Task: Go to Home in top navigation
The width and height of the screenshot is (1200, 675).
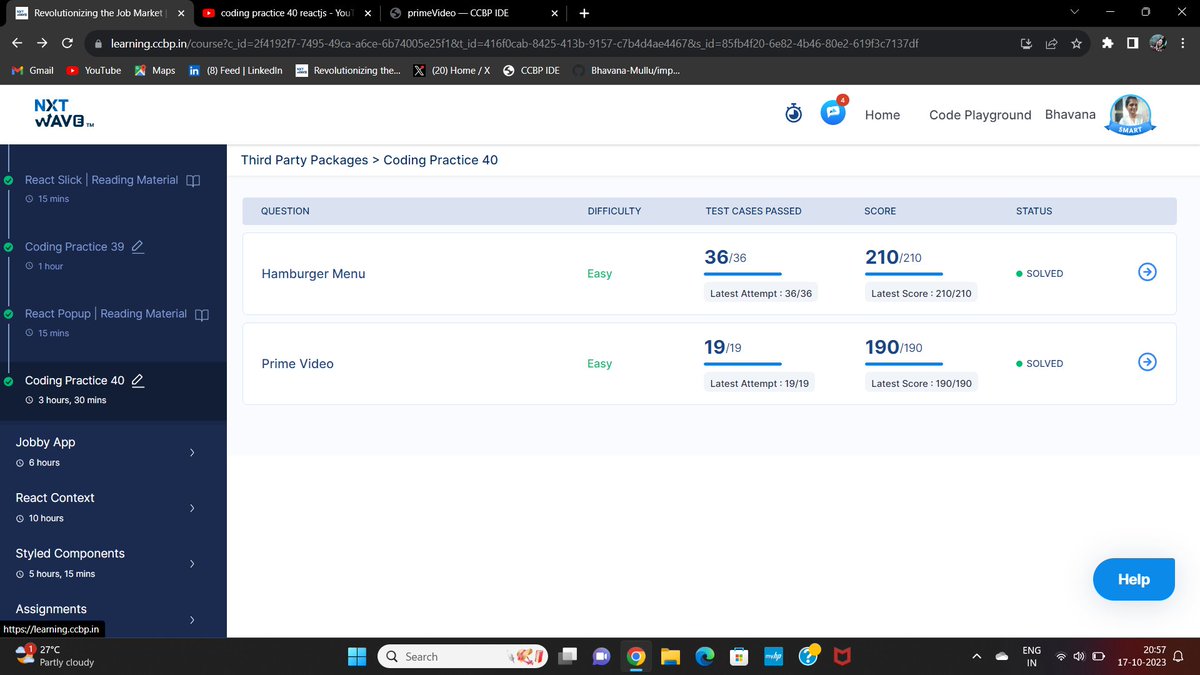Action: click(x=882, y=115)
